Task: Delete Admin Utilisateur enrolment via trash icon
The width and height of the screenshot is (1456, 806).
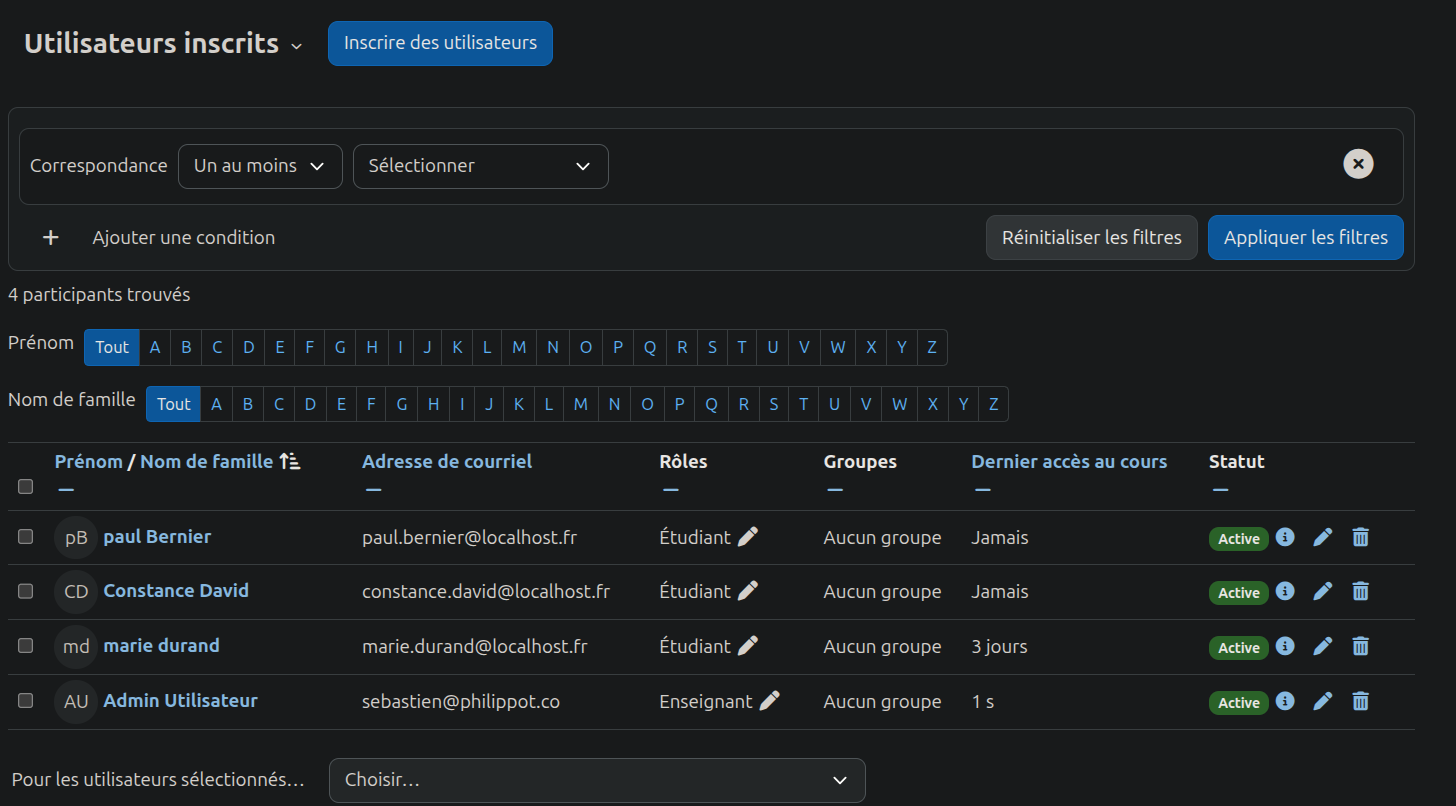Action: pos(1360,701)
